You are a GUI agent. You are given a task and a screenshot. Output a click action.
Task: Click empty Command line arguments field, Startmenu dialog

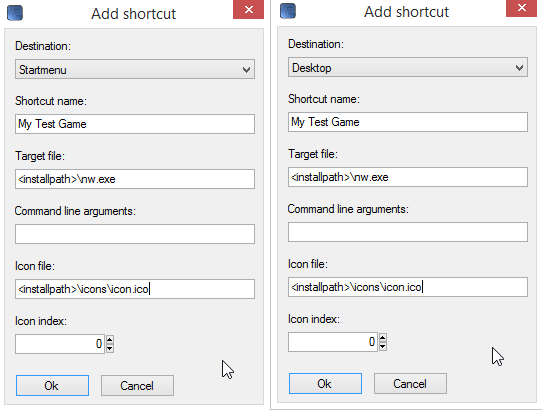135,234
